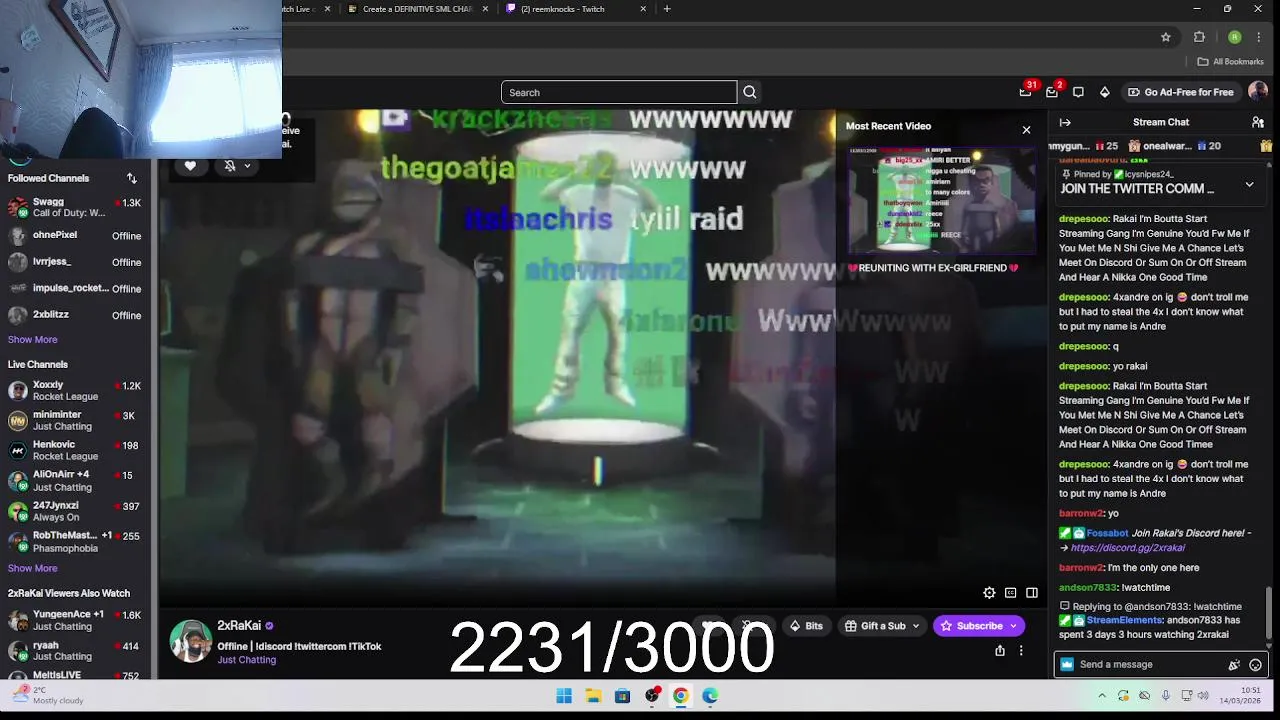
Task: Open File Explorer in taskbar
Action: (x=593, y=696)
